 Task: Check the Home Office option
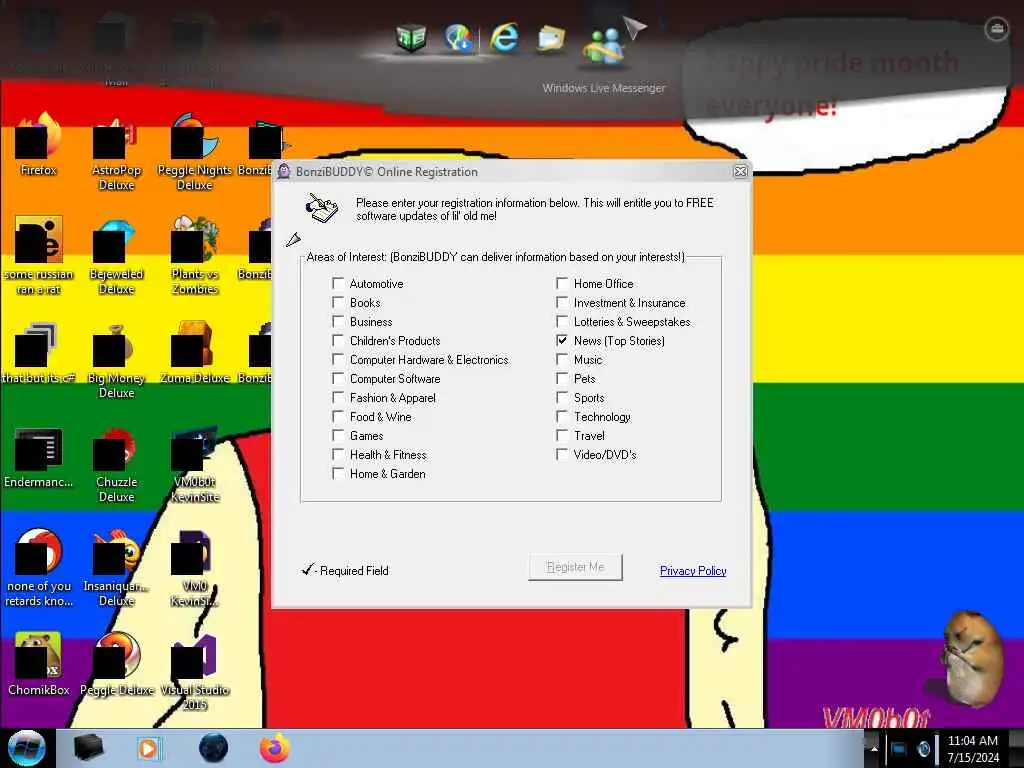562,283
